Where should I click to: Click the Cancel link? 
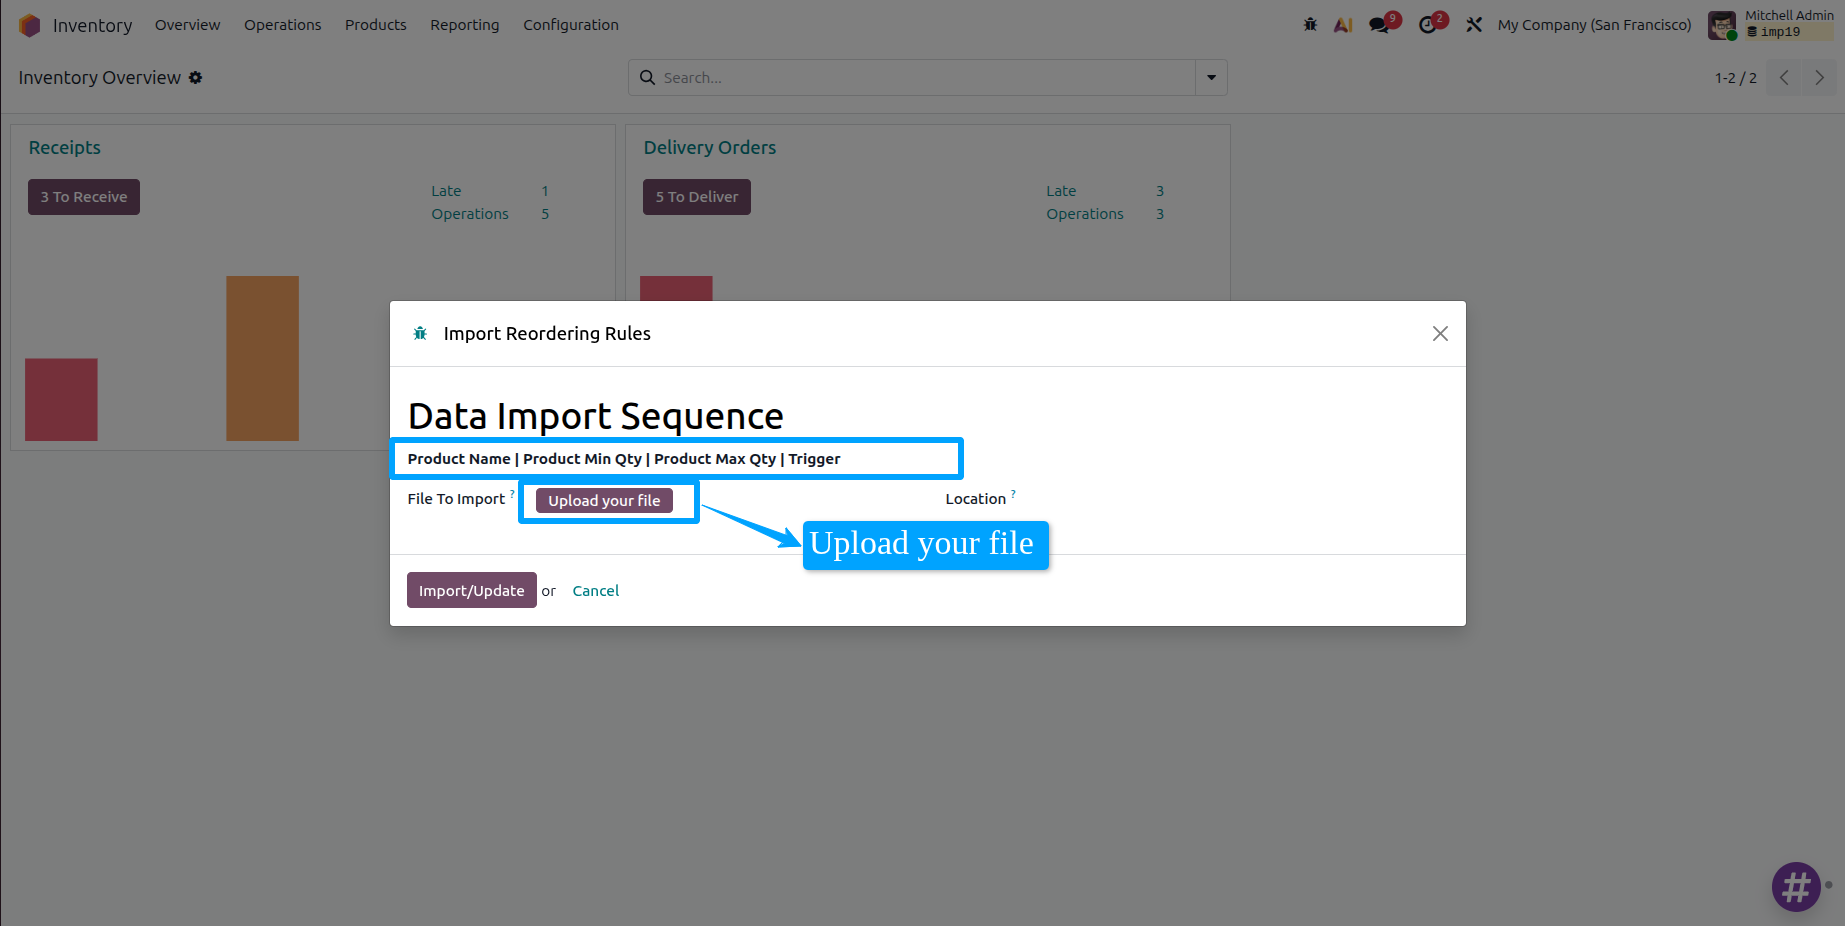click(x=596, y=591)
